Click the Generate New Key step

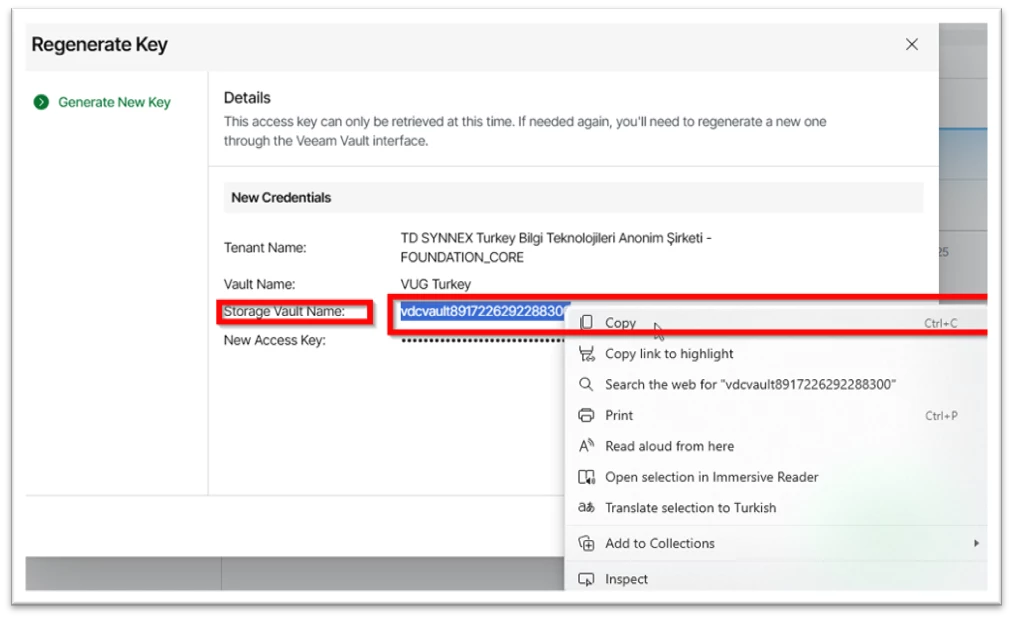[114, 102]
